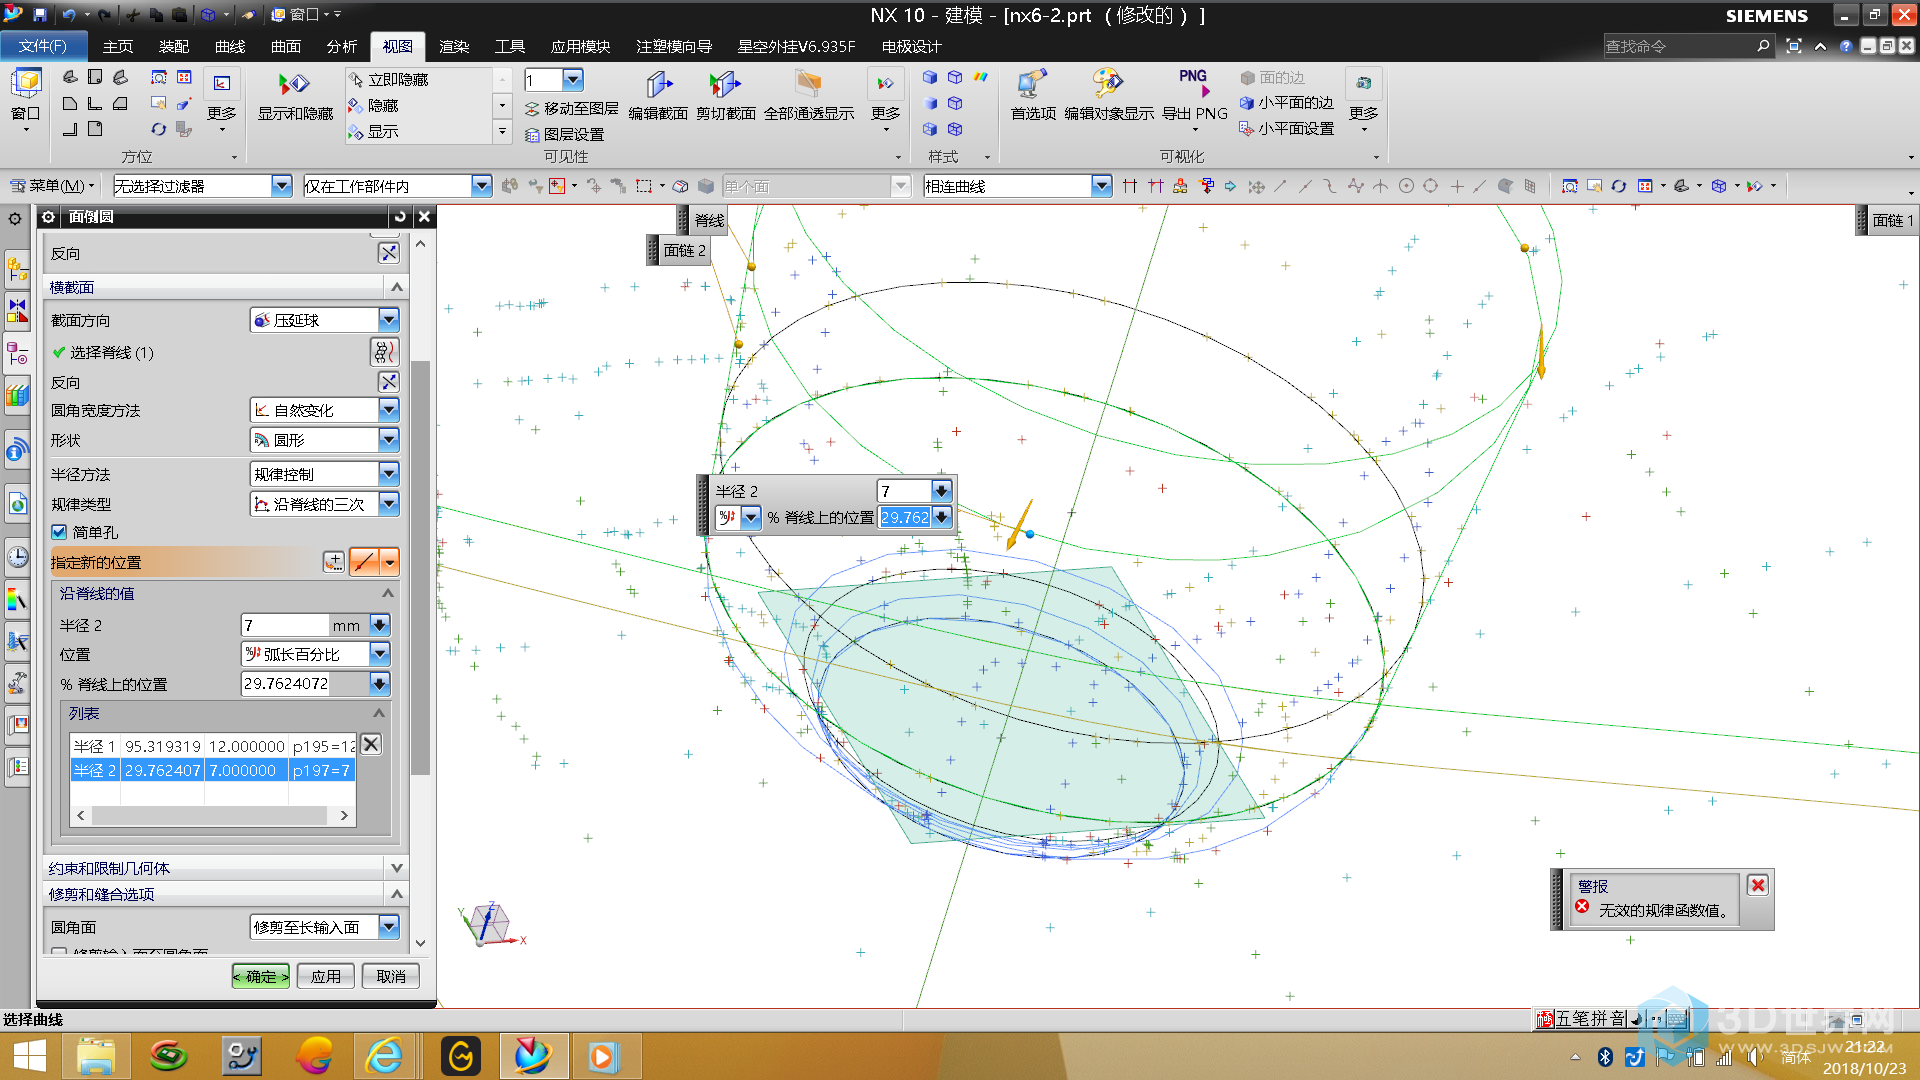Click 全部通透显示 see-through all icon
The image size is (1920, 1080).
(809, 95)
